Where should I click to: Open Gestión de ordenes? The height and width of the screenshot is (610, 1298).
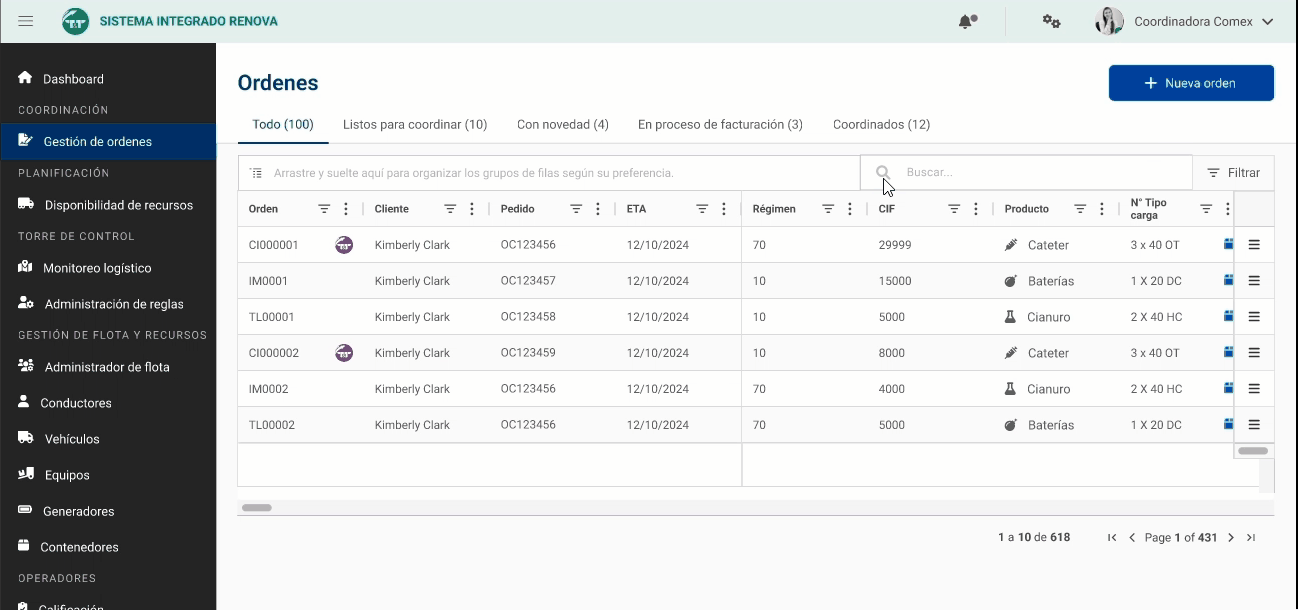pyautogui.click(x=108, y=141)
